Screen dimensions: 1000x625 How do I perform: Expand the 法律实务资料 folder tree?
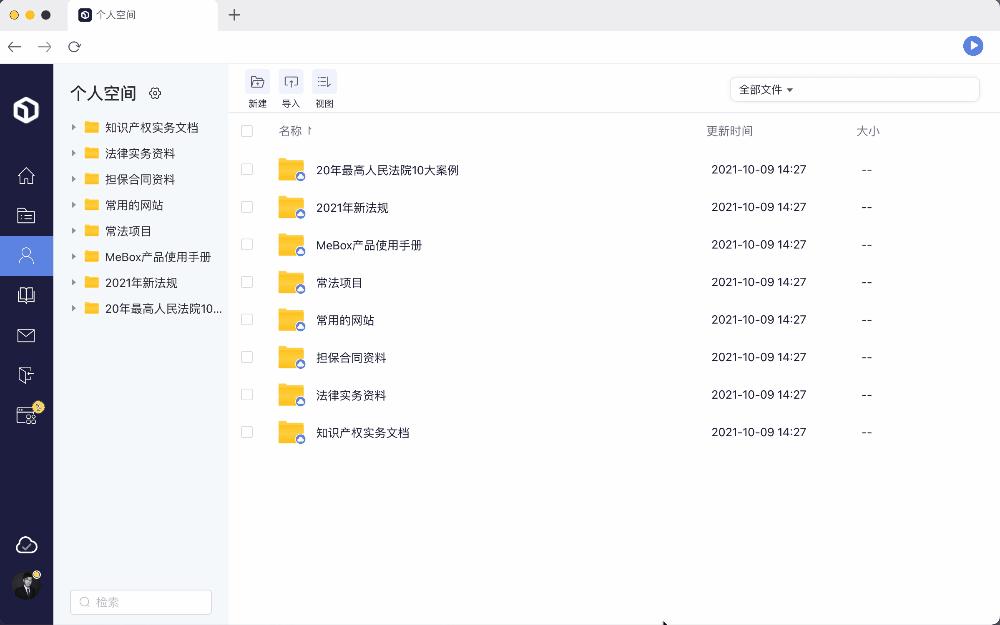coord(71,153)
